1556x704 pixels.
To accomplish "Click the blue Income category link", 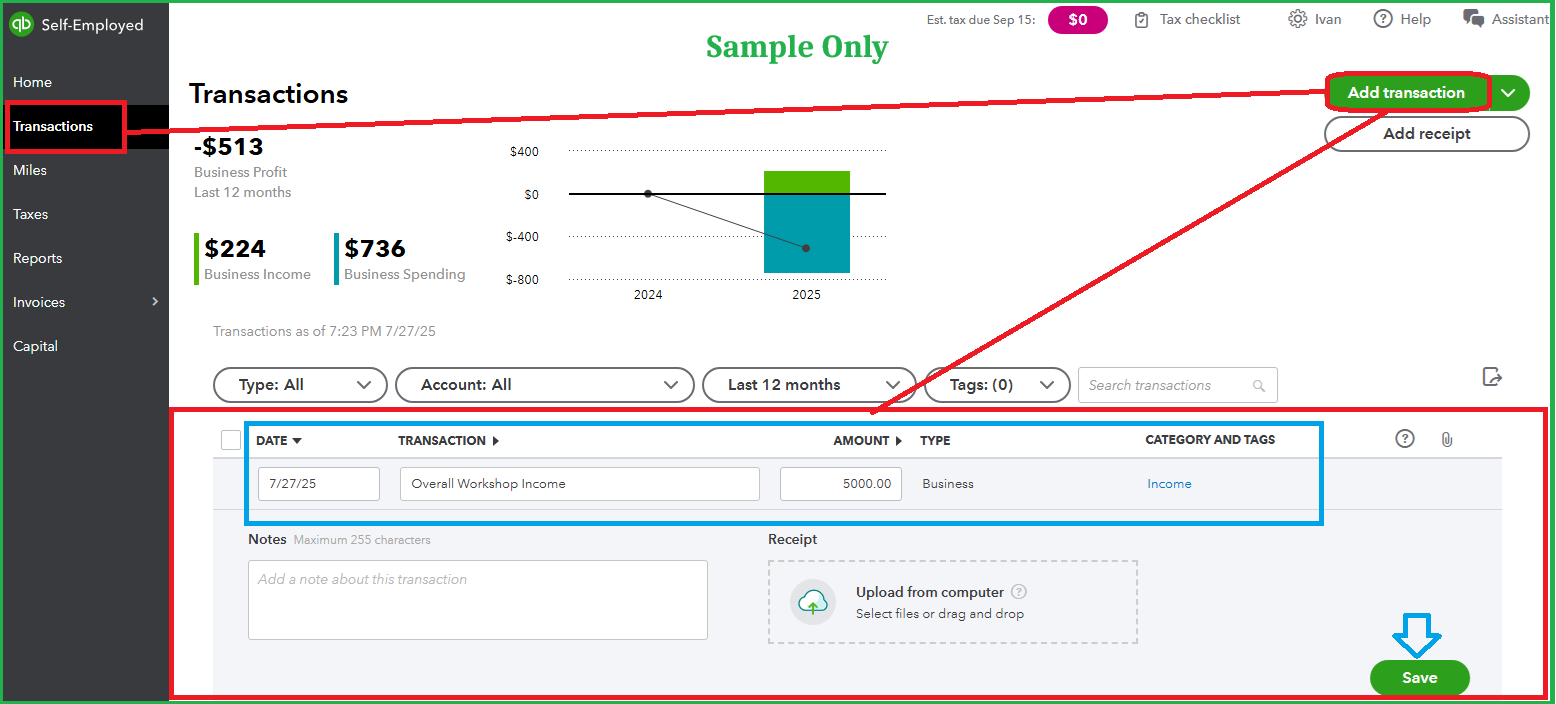I will tap(1169, 484).
